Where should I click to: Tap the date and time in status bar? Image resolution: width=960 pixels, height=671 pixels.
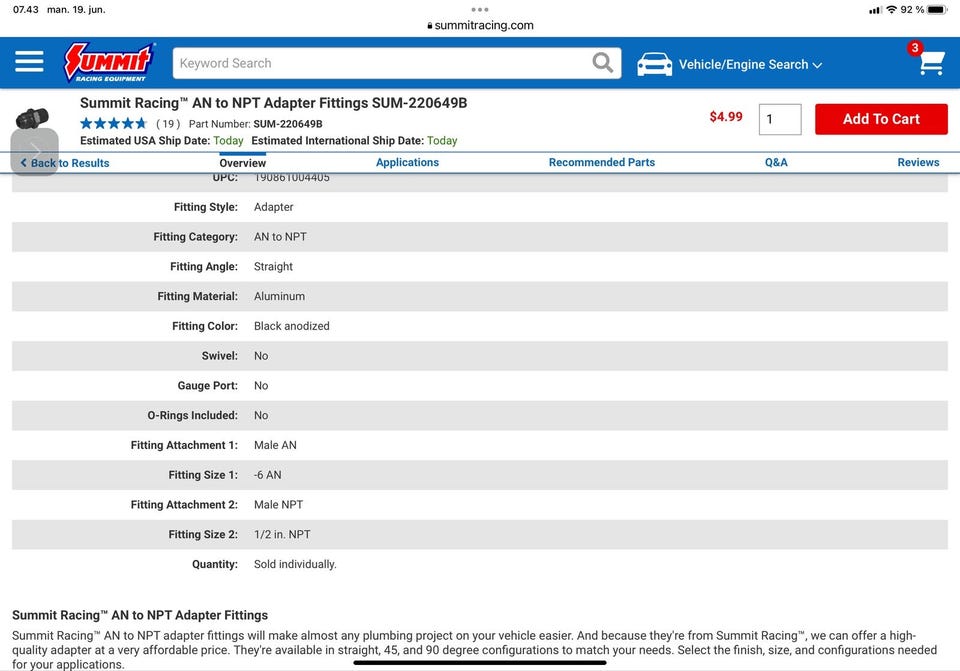tap(59, 10)
